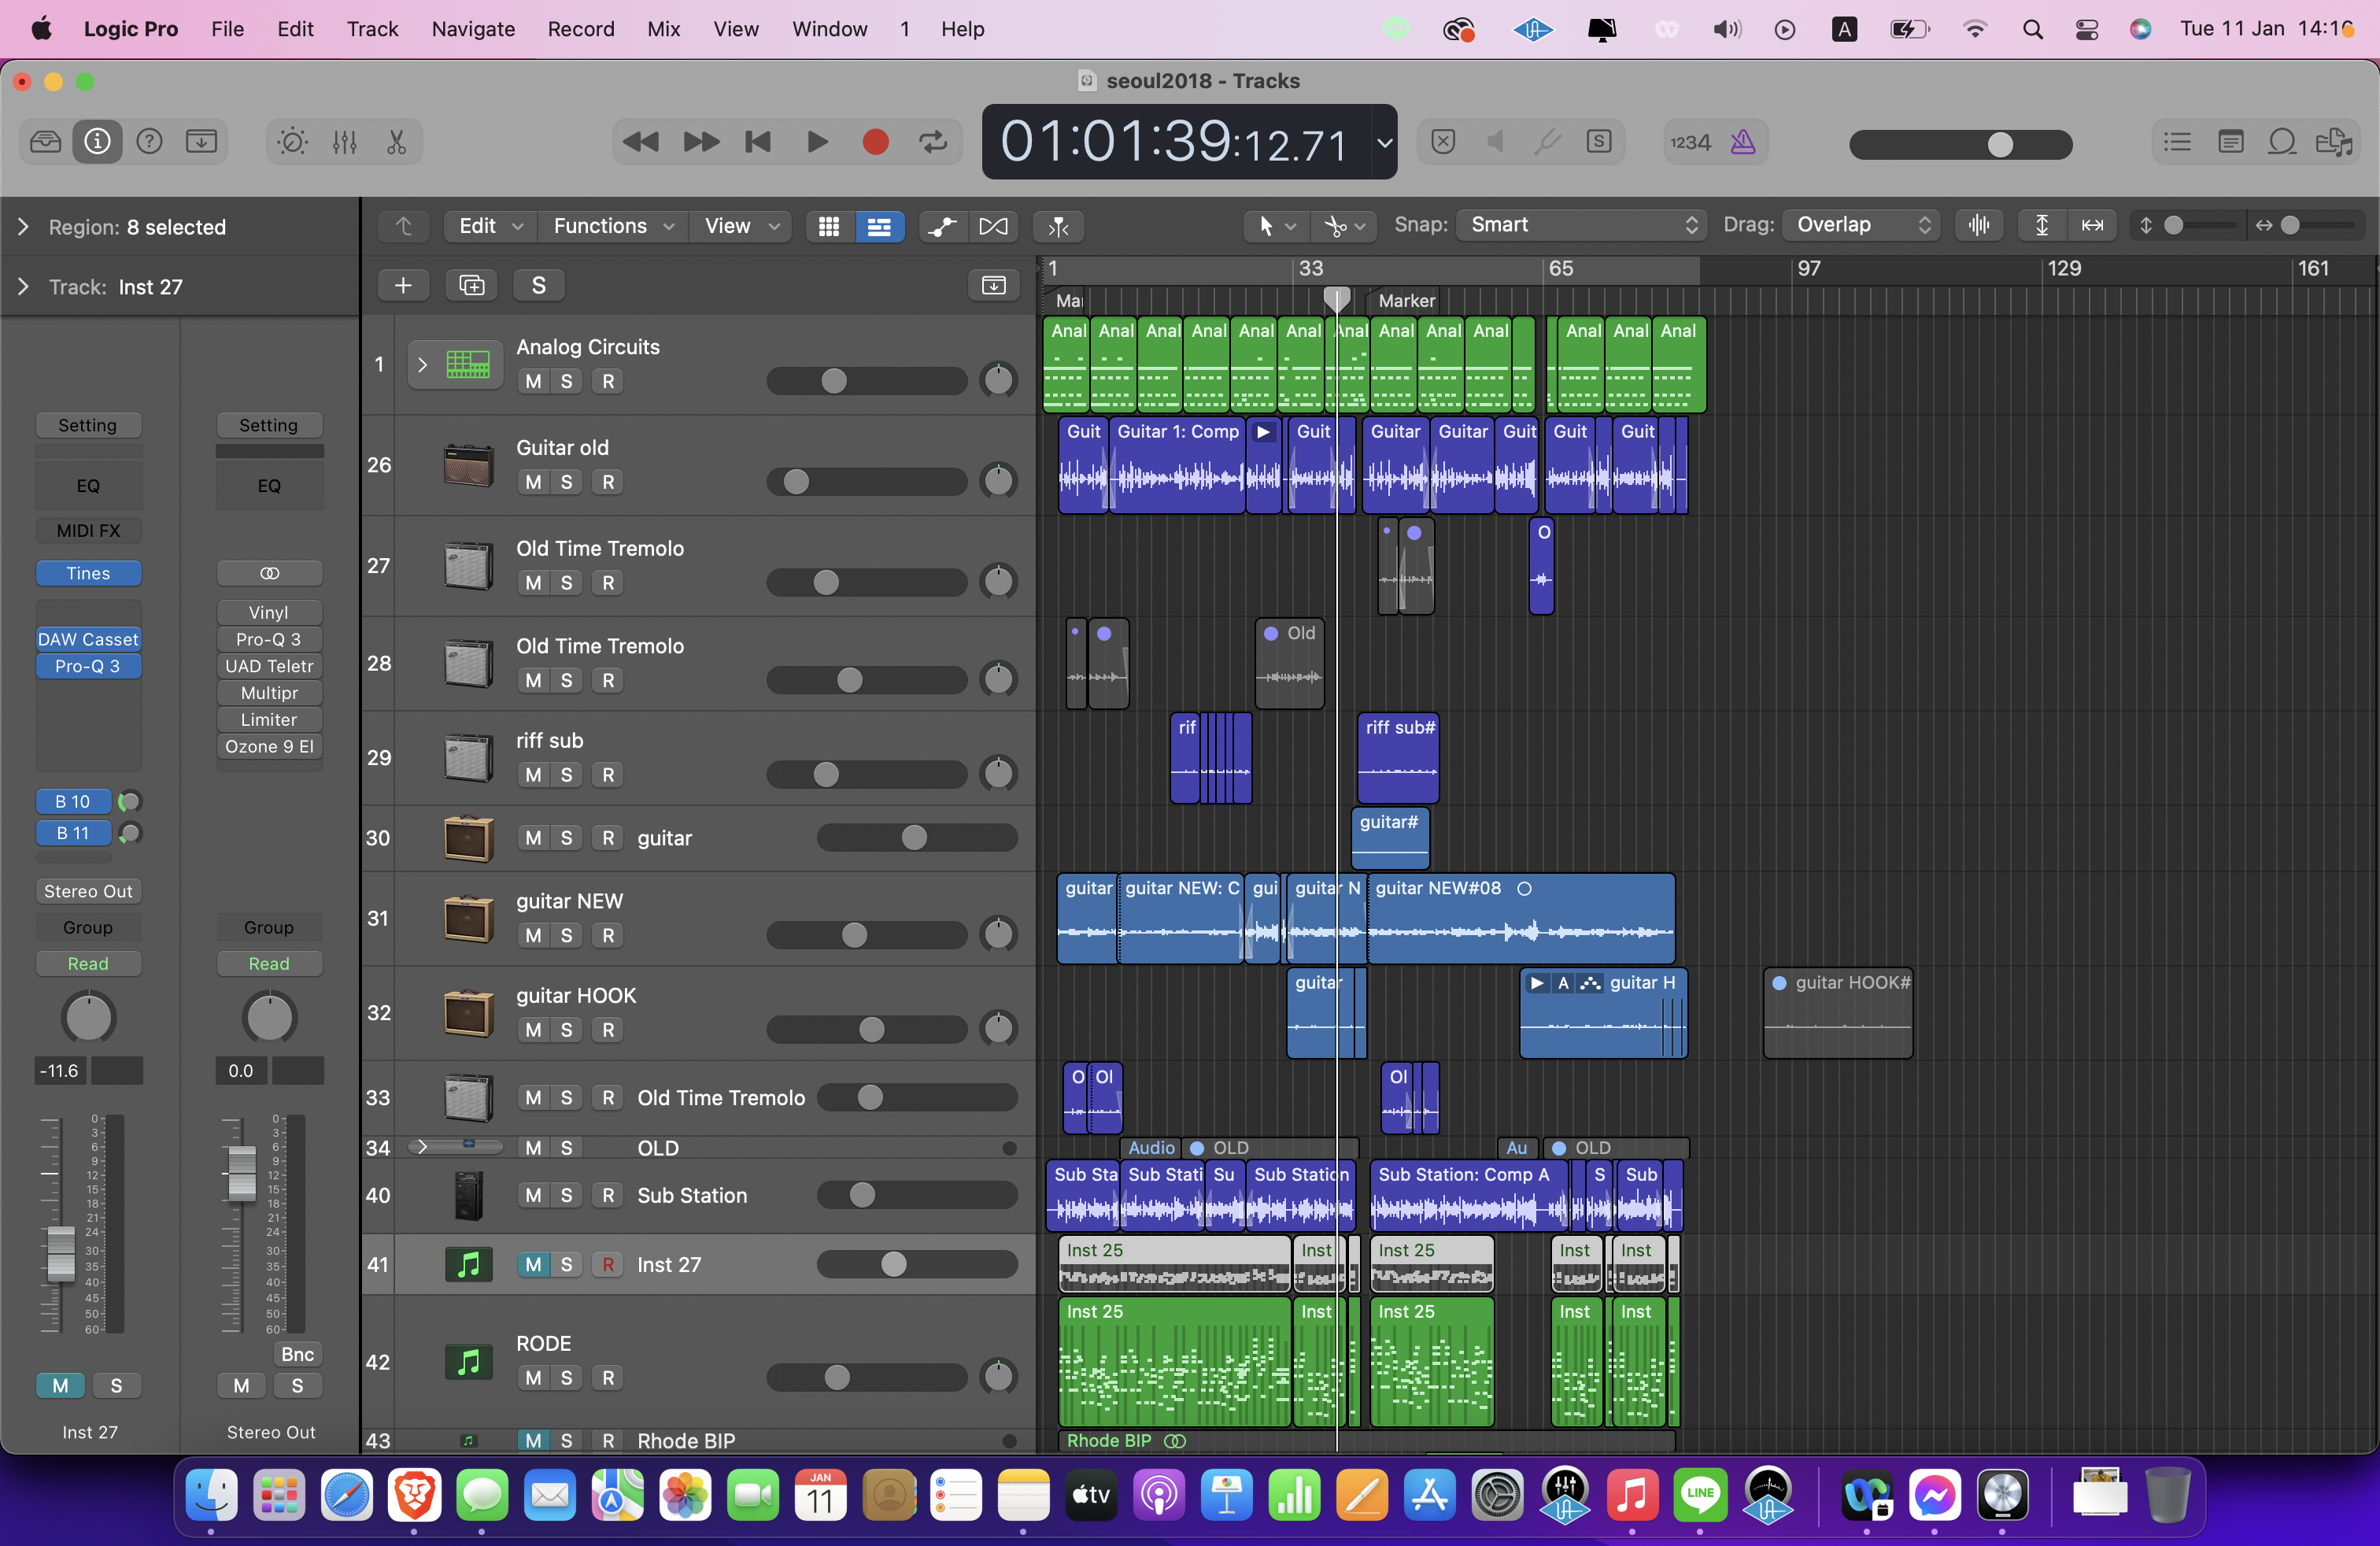This screenshot has width=2380, height=1546.
Task: Click the Bnc bounce button
Action: click(297, 1354)
